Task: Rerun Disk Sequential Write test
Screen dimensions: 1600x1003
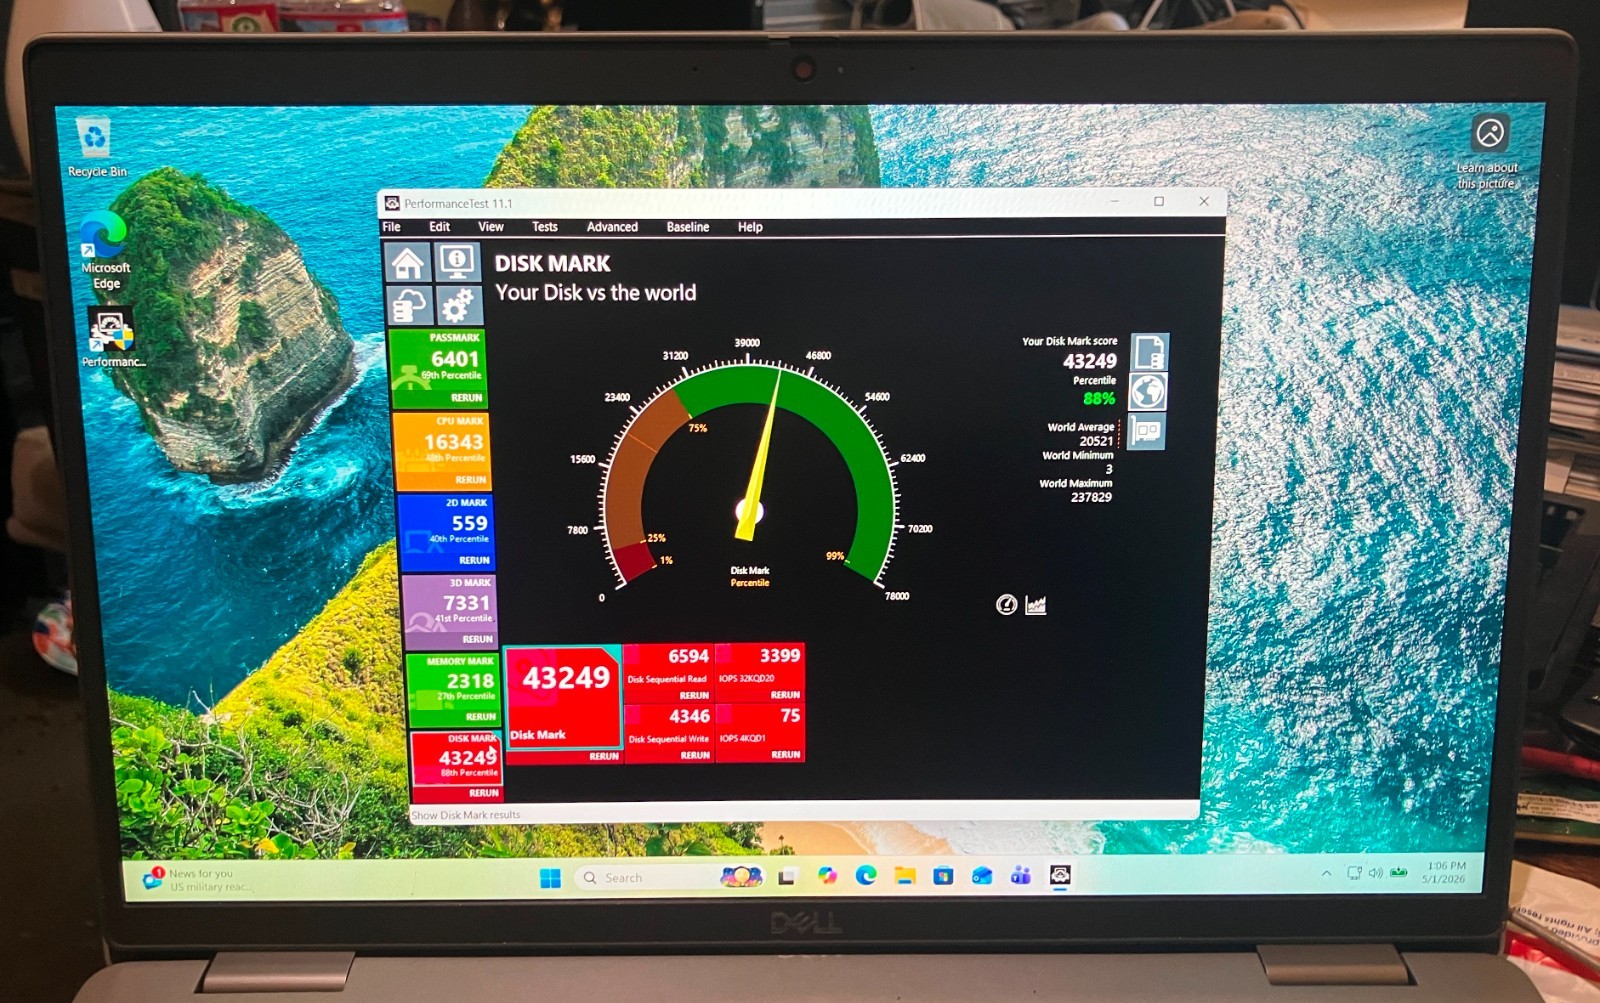Action: pyautogui.click(x=695, y=755)
